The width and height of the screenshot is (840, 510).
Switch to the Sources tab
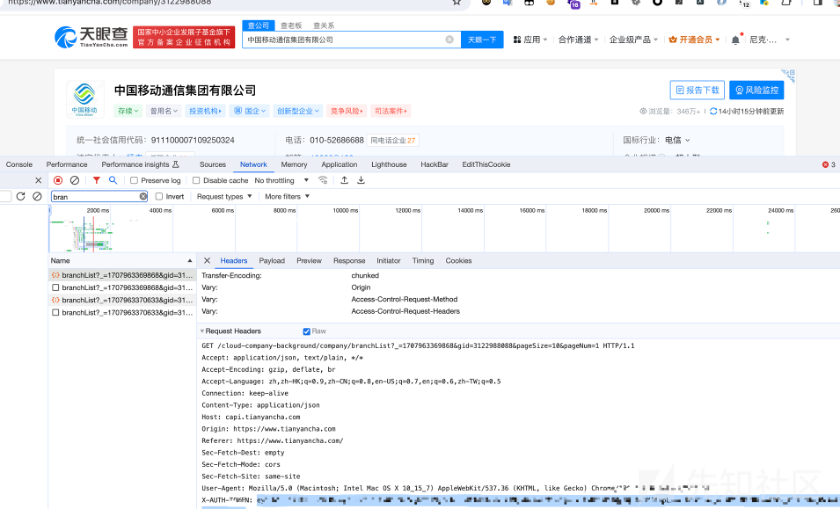click(x=213, y=164)
